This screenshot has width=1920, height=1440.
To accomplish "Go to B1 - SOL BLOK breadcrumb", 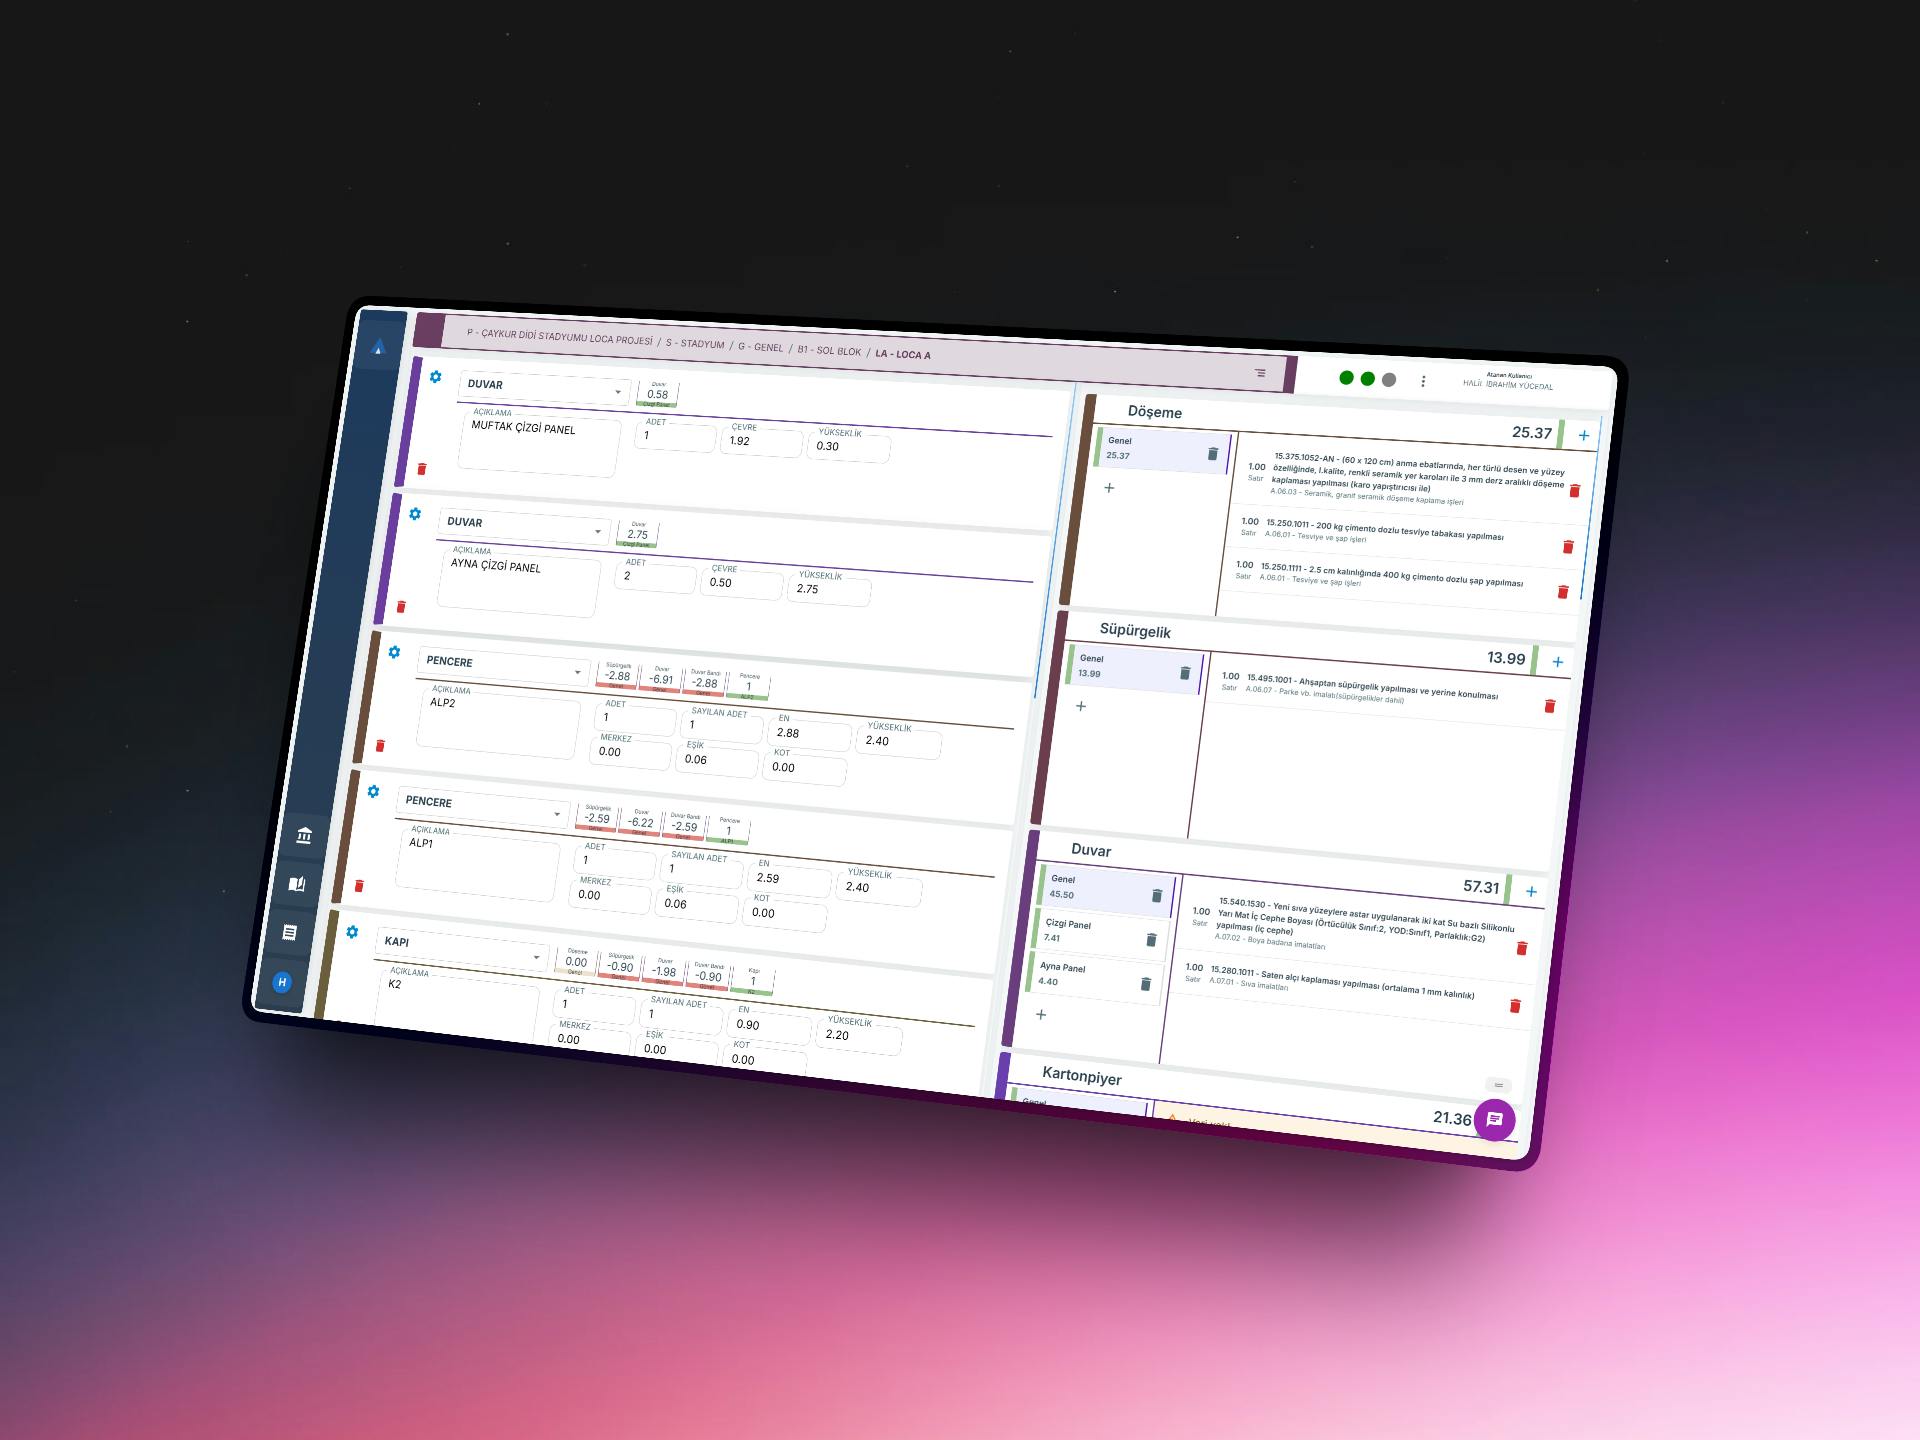I will [828, 350].
